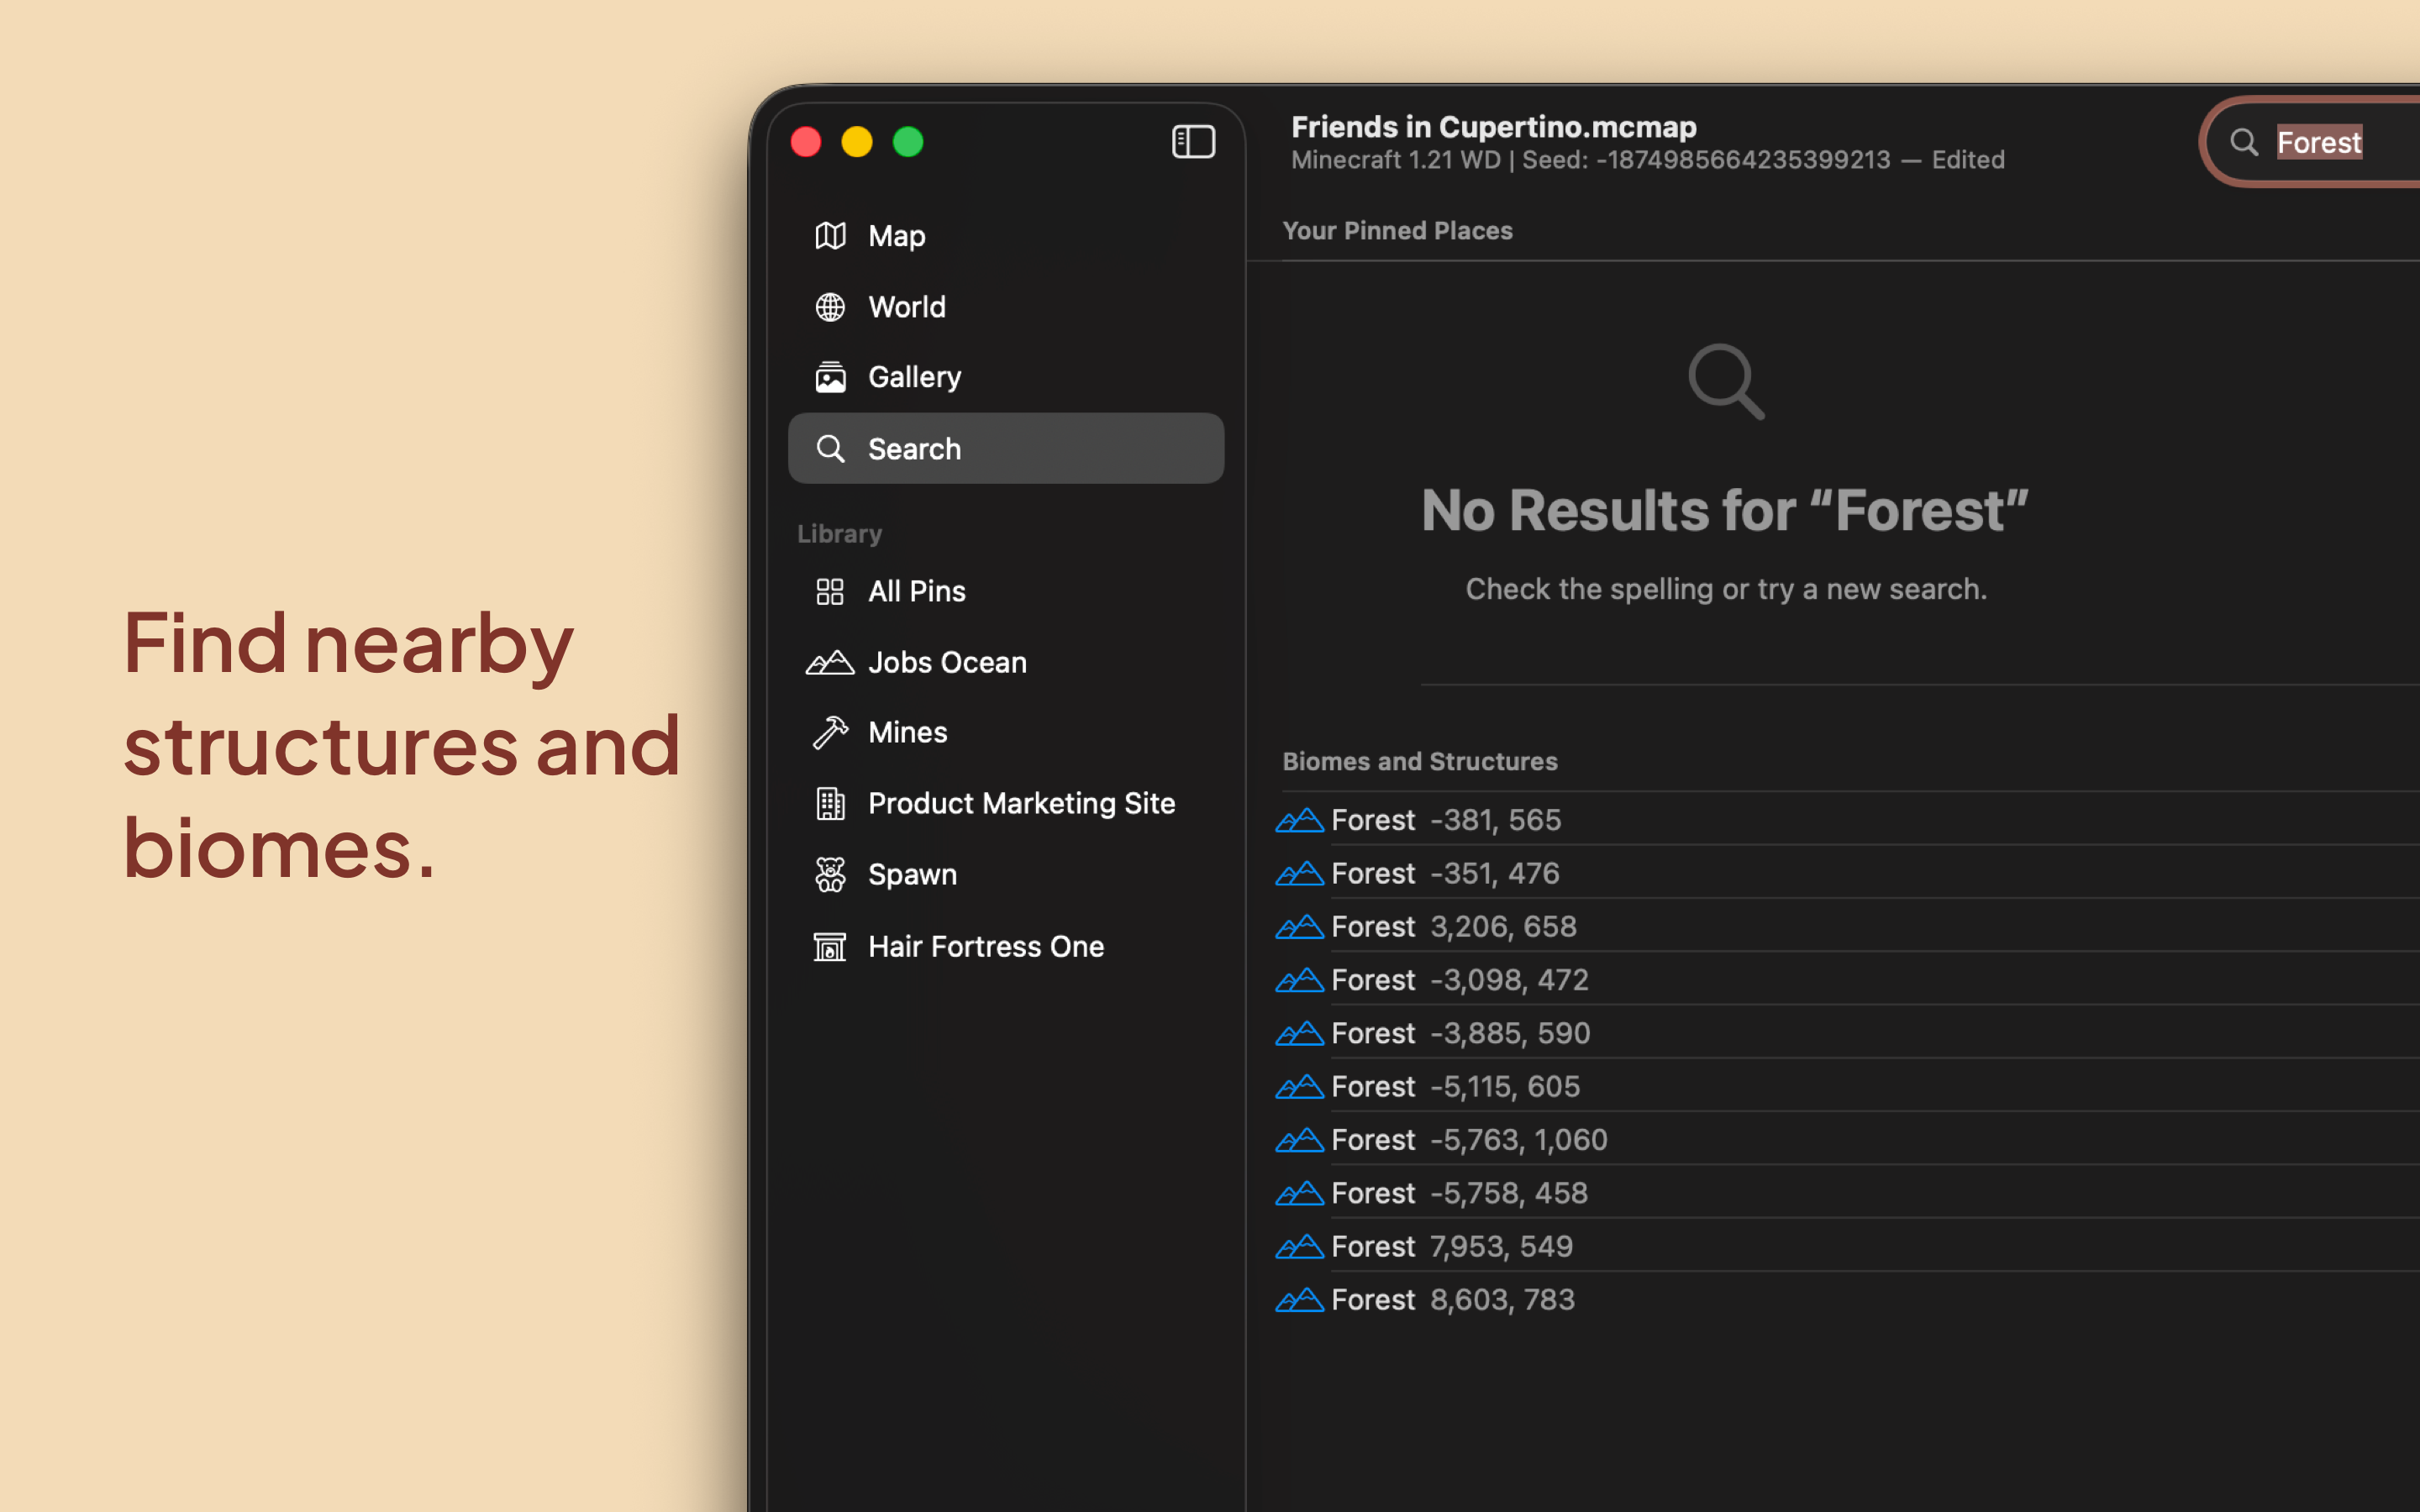Screen dimensions: 2420x1512
Task: Choose Forest result at -5,763, 1,060
Action: (1468, 1140)
